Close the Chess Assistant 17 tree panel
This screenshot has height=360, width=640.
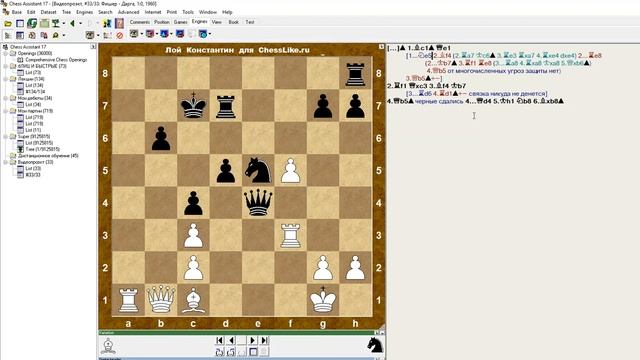[93, 47]
